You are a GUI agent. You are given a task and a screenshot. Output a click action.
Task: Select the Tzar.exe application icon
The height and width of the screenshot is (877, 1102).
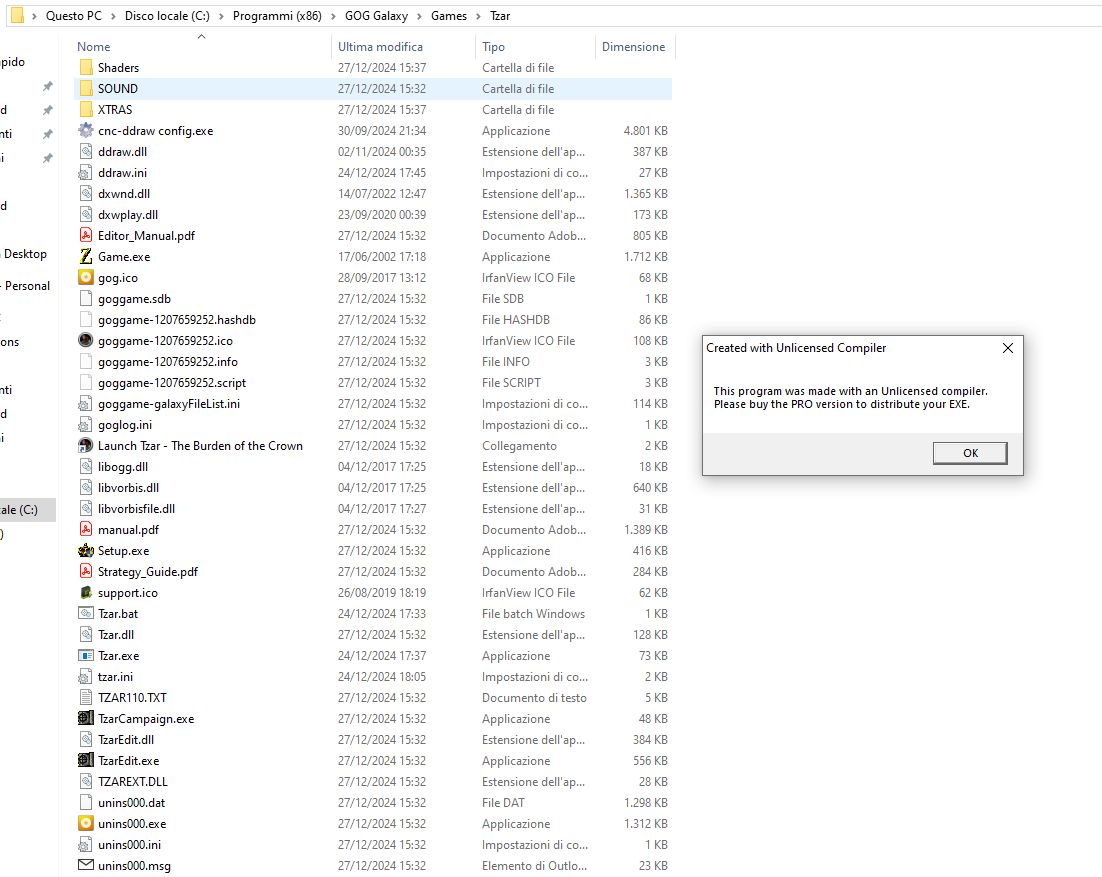pyautogui.click(x=86, y=656)
